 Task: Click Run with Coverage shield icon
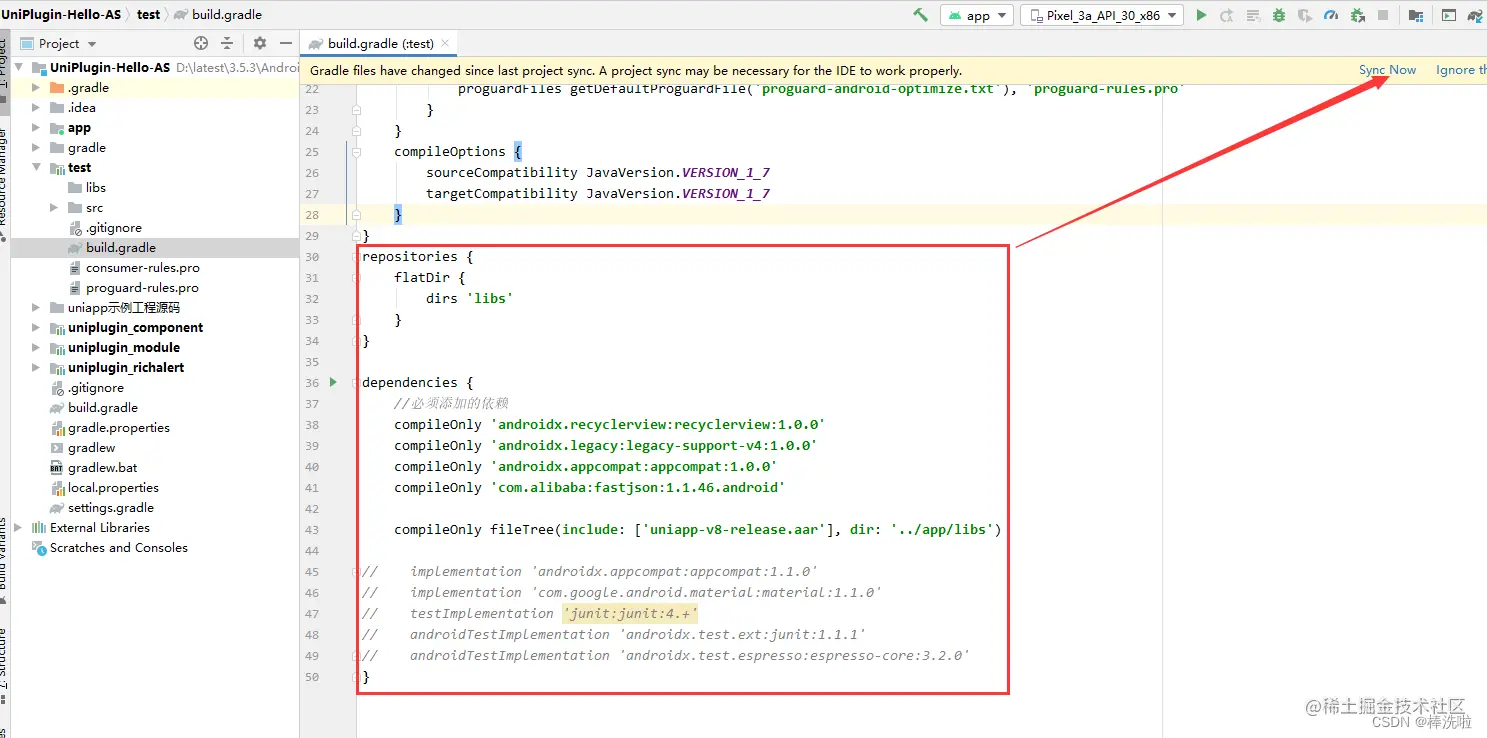1304,15
